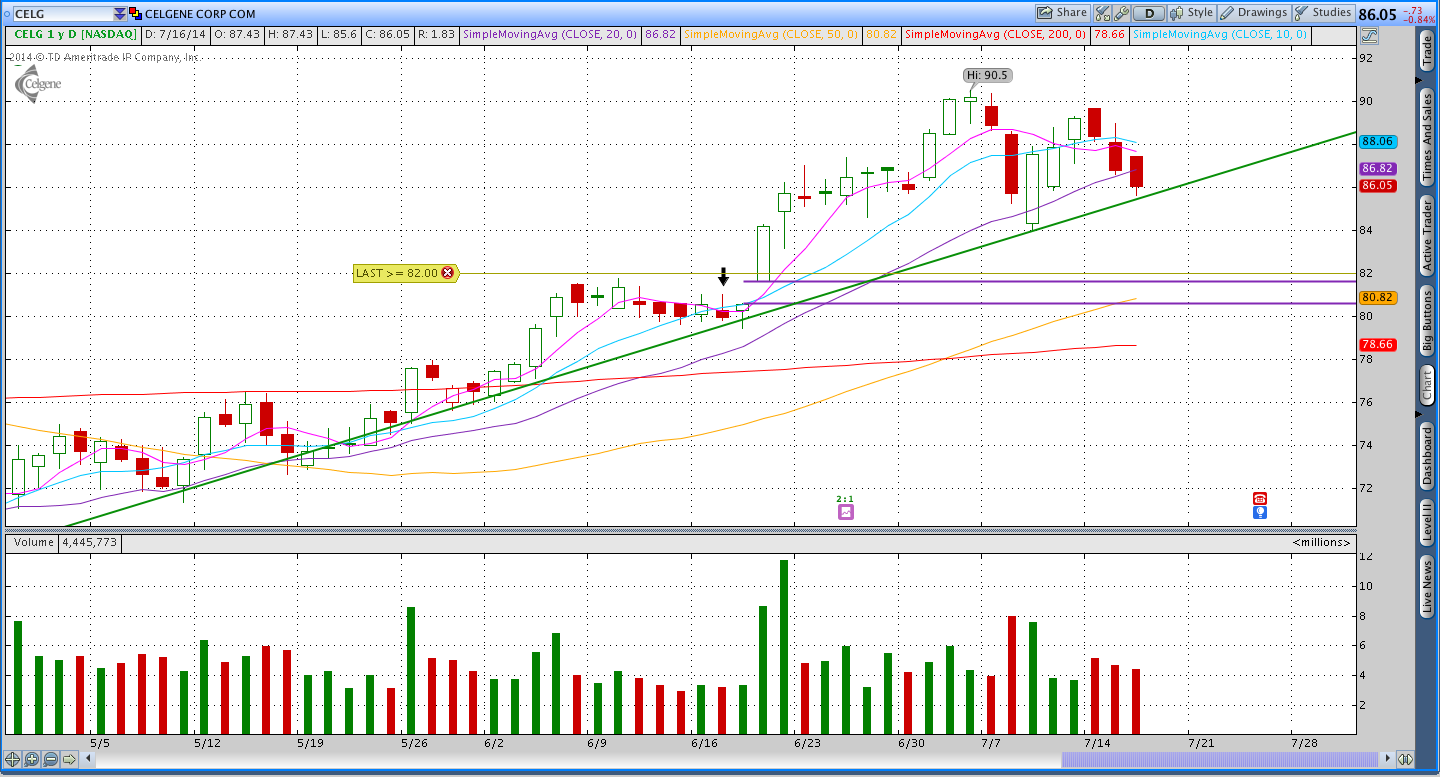The image size is (1440, 777).
Task: Click the LAST >= 82.00 alert label
Action: click(x=397, y=272)
